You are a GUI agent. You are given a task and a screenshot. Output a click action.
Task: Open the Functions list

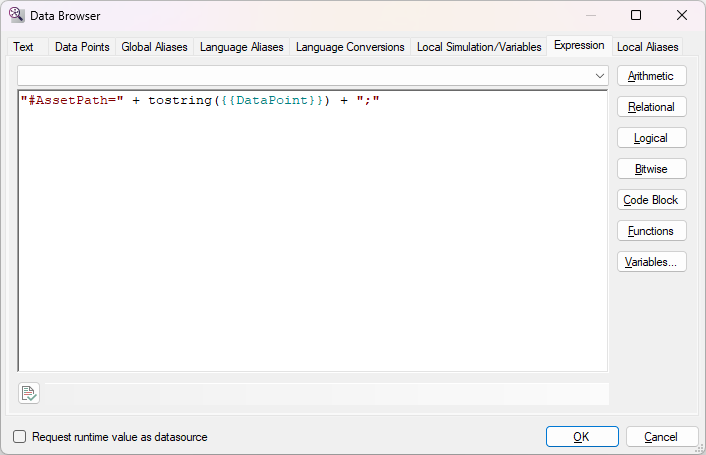coord(651,231)
